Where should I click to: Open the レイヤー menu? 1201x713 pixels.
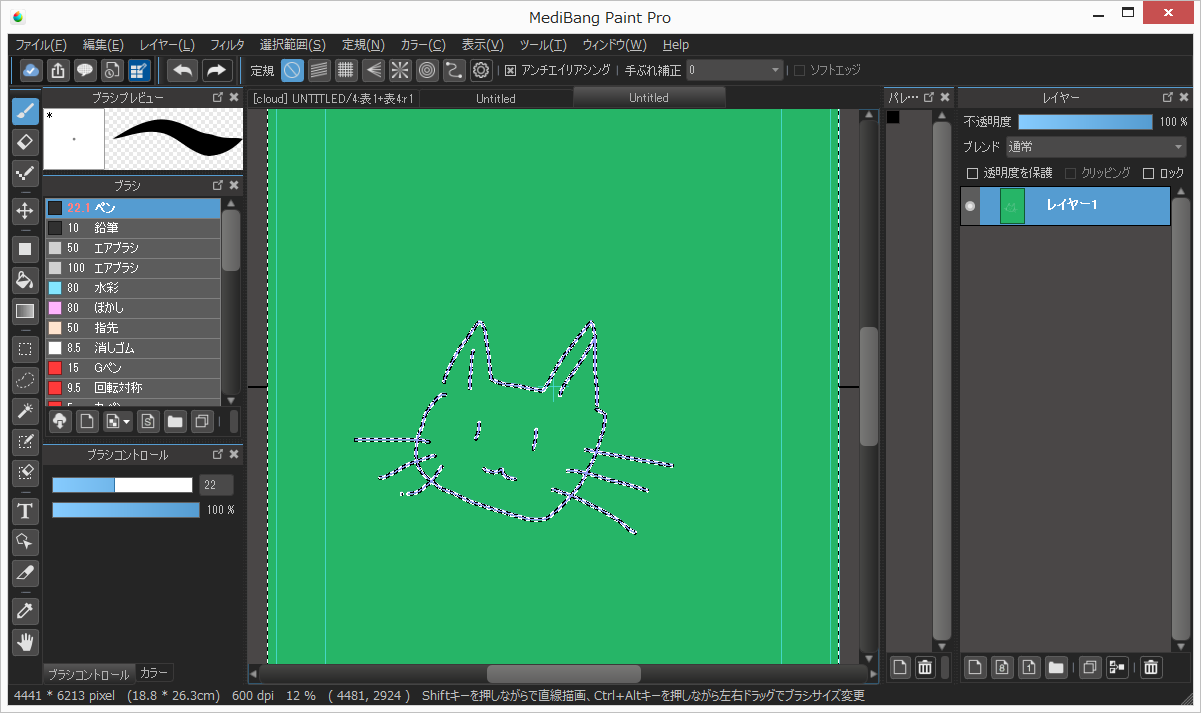(167, 45)
